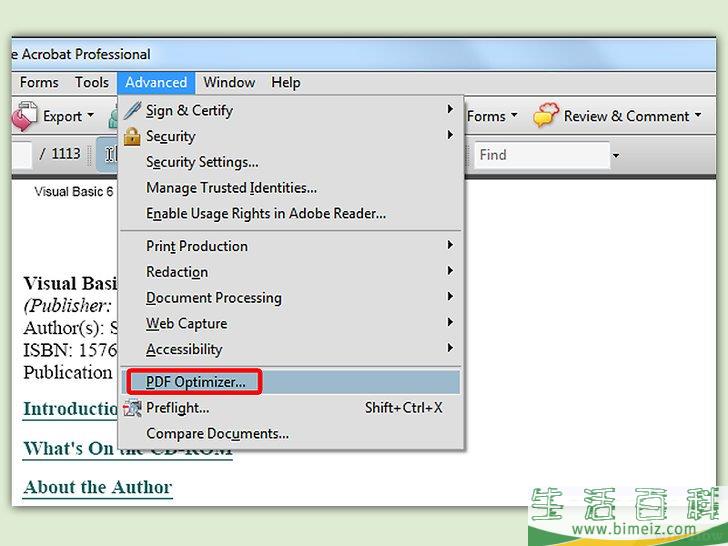The width and height of the screenshot is (728, 546).
Task: Click the Preflight icon in menu
Action: coord(132,408)
